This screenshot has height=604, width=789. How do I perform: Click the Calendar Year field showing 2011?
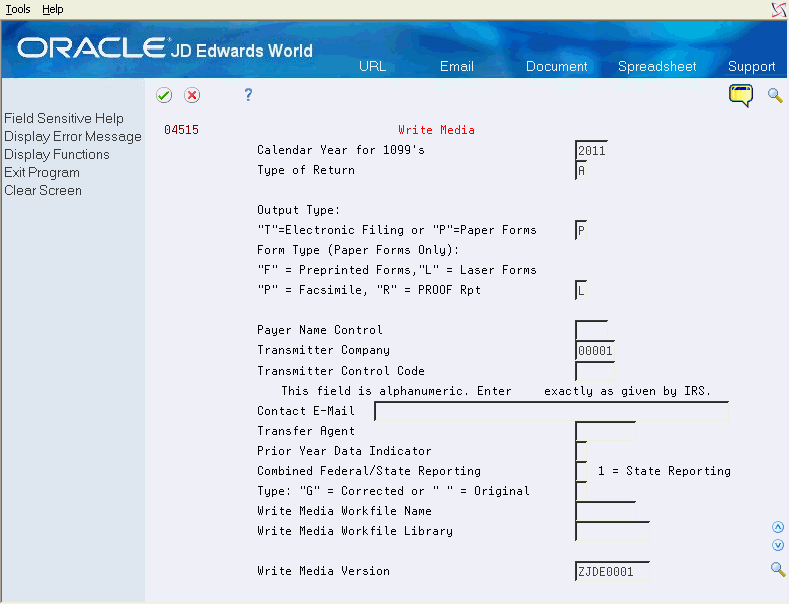591,150
